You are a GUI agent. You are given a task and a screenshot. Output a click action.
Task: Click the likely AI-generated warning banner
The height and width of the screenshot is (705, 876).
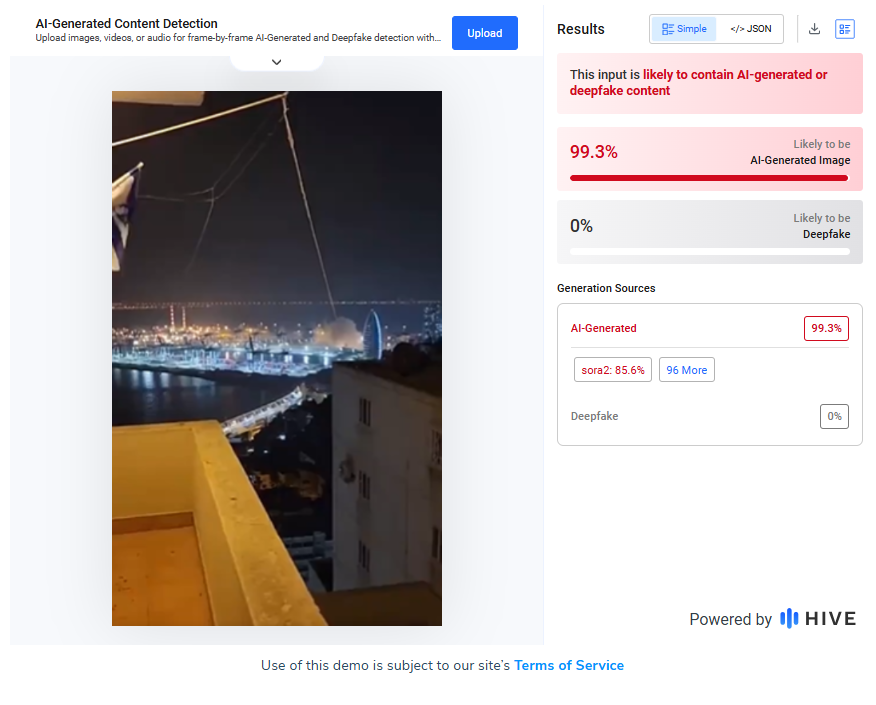[709, 83]
